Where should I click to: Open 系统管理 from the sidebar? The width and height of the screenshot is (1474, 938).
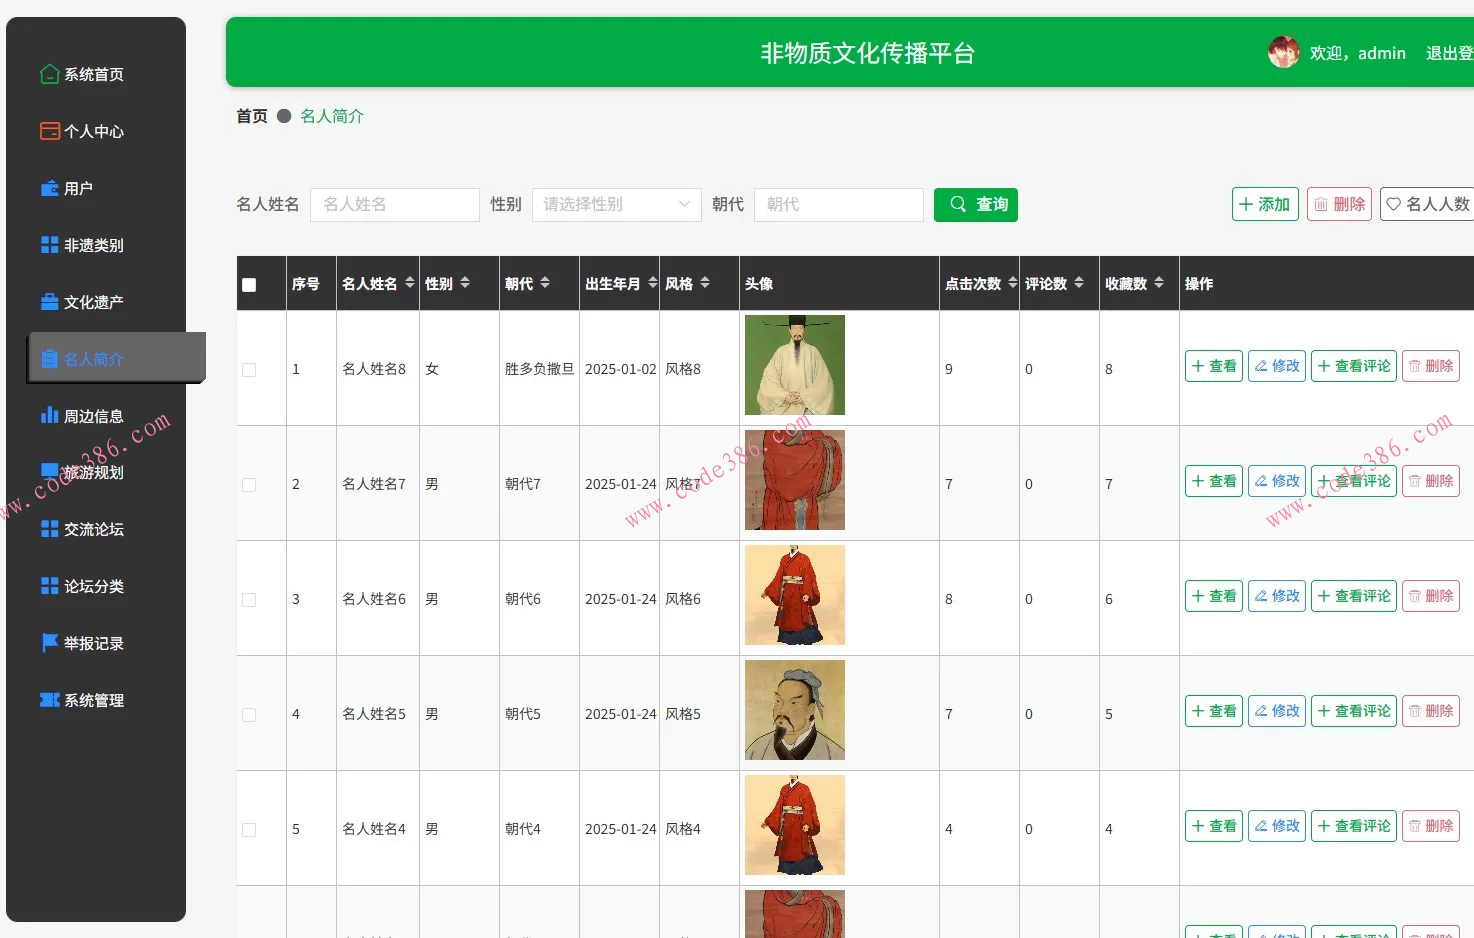(49, 700)
